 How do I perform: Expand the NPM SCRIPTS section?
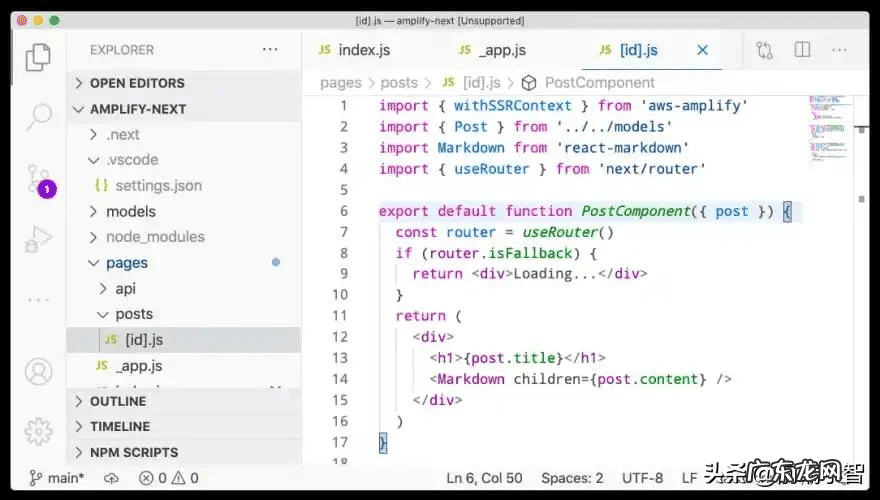coord(134,452)
